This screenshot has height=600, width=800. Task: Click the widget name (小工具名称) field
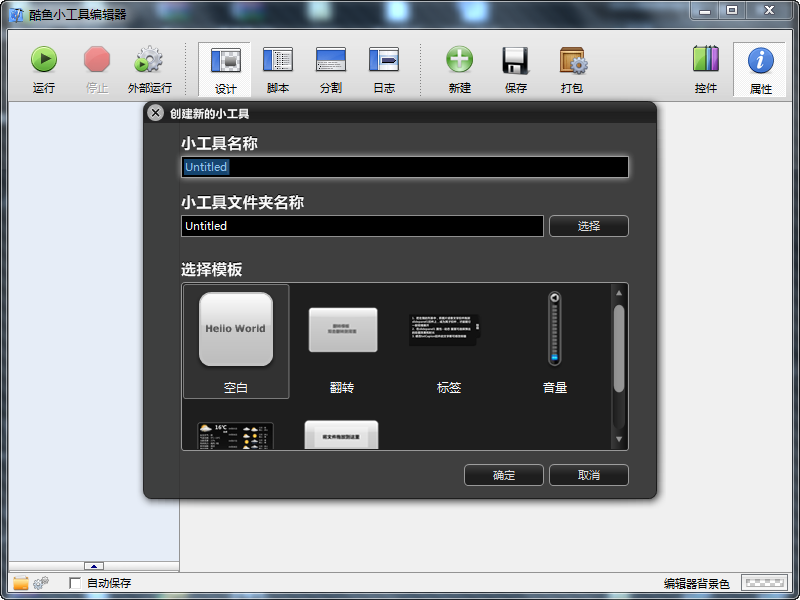[405, 167]
